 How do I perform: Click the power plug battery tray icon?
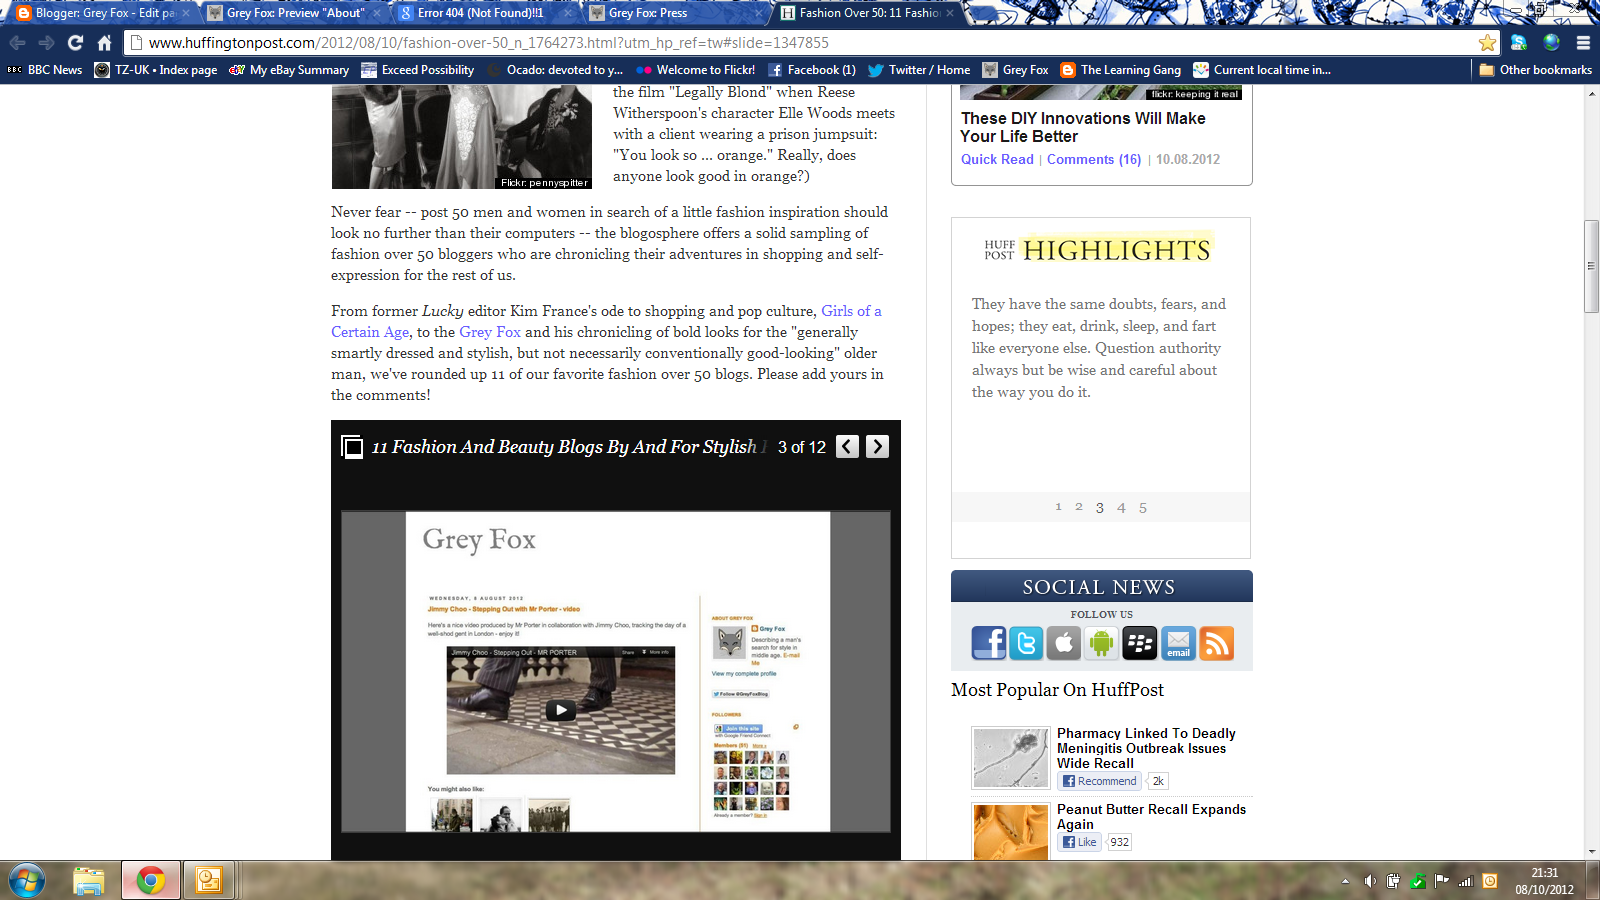pyautogui.click(x=1393, y=881)
